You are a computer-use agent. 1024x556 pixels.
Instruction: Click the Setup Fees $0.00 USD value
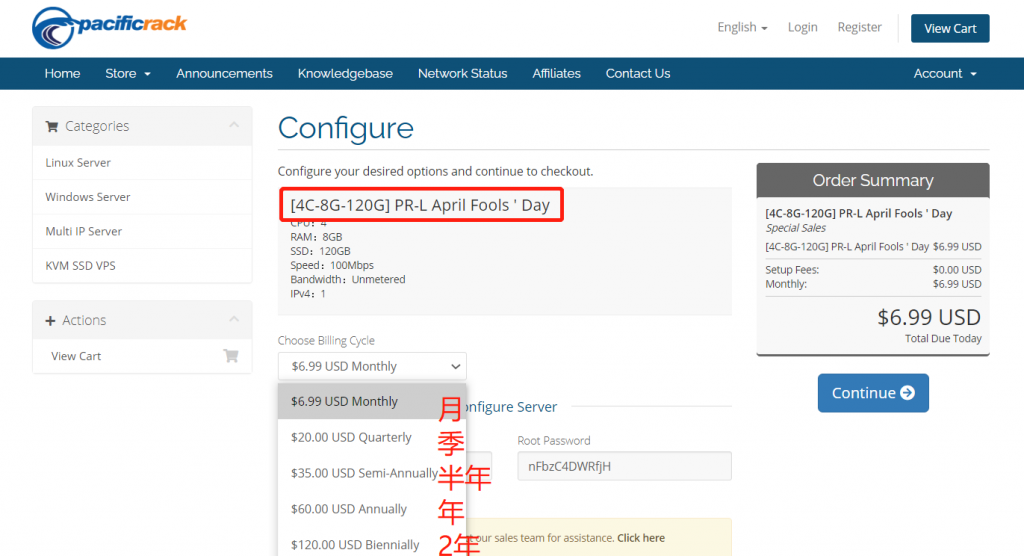[x=957, y=270]
